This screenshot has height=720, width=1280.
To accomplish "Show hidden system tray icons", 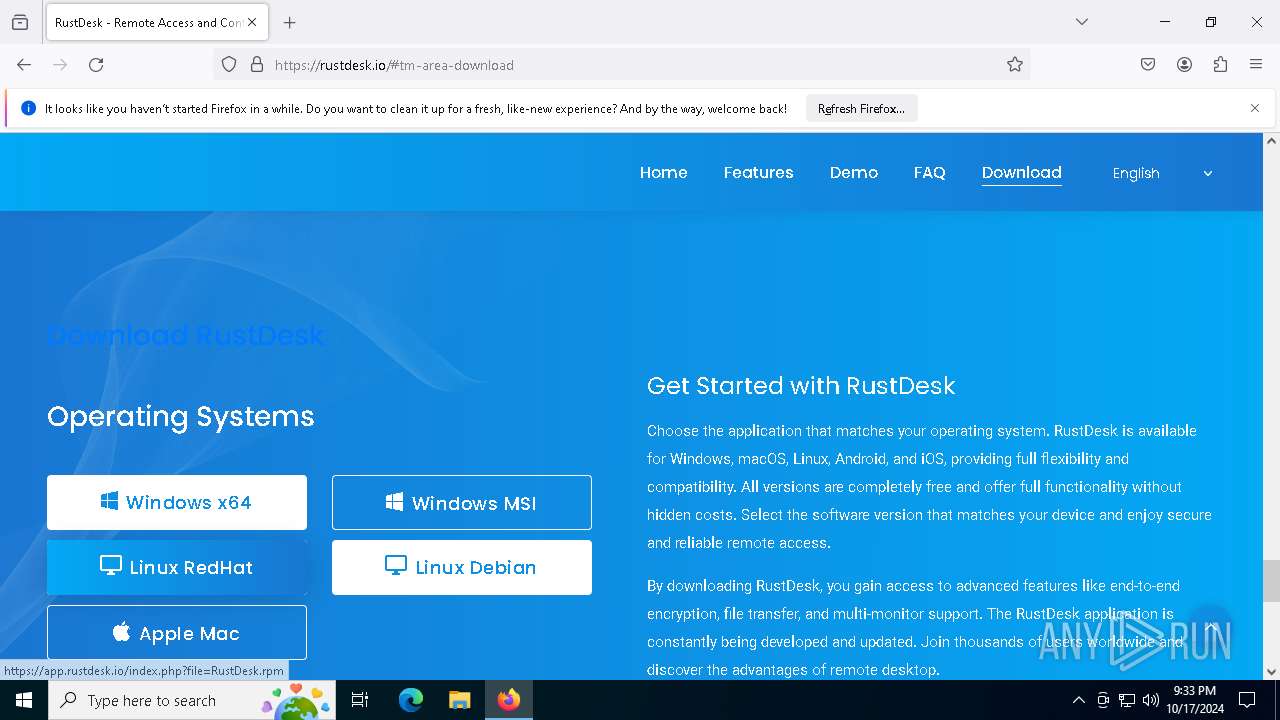I will coord(1078,700).
